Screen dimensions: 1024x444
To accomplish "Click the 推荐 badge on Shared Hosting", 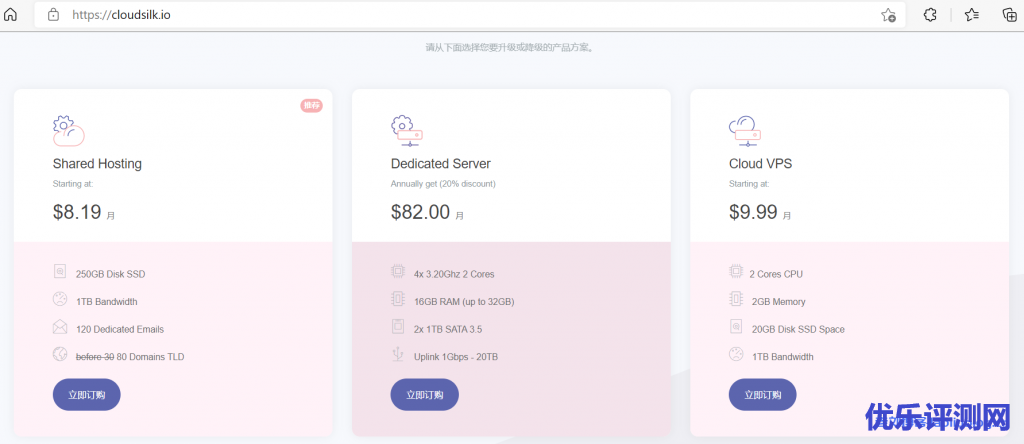I will tap(311, 105).
